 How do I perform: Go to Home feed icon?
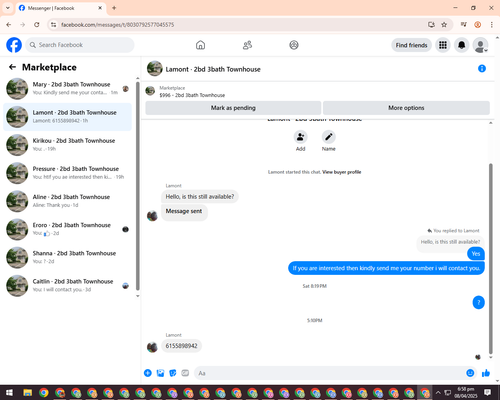[200, 45]
